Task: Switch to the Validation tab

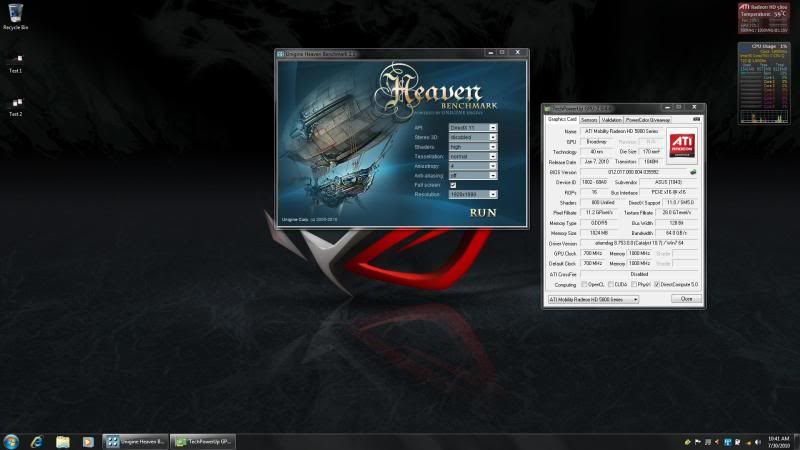Action: (x=611, y=120)
